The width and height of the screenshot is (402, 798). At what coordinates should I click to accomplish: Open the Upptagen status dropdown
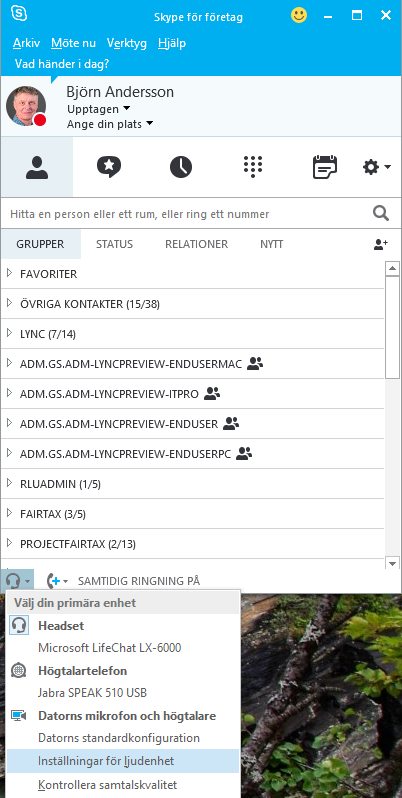99,109
